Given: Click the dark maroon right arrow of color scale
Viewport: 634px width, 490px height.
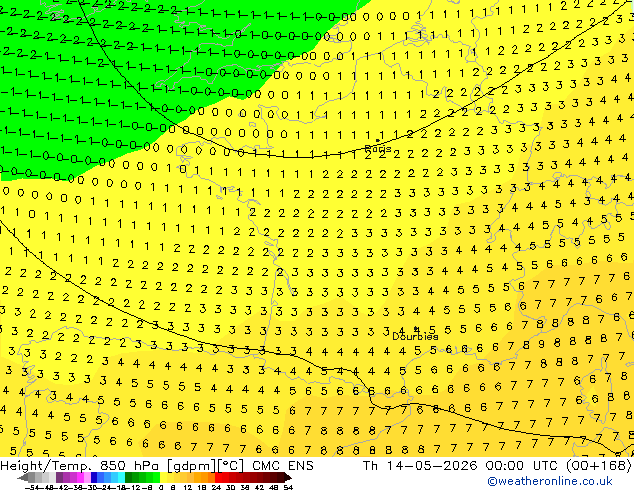Looking at the screenshot, I should tap(287, 477).
